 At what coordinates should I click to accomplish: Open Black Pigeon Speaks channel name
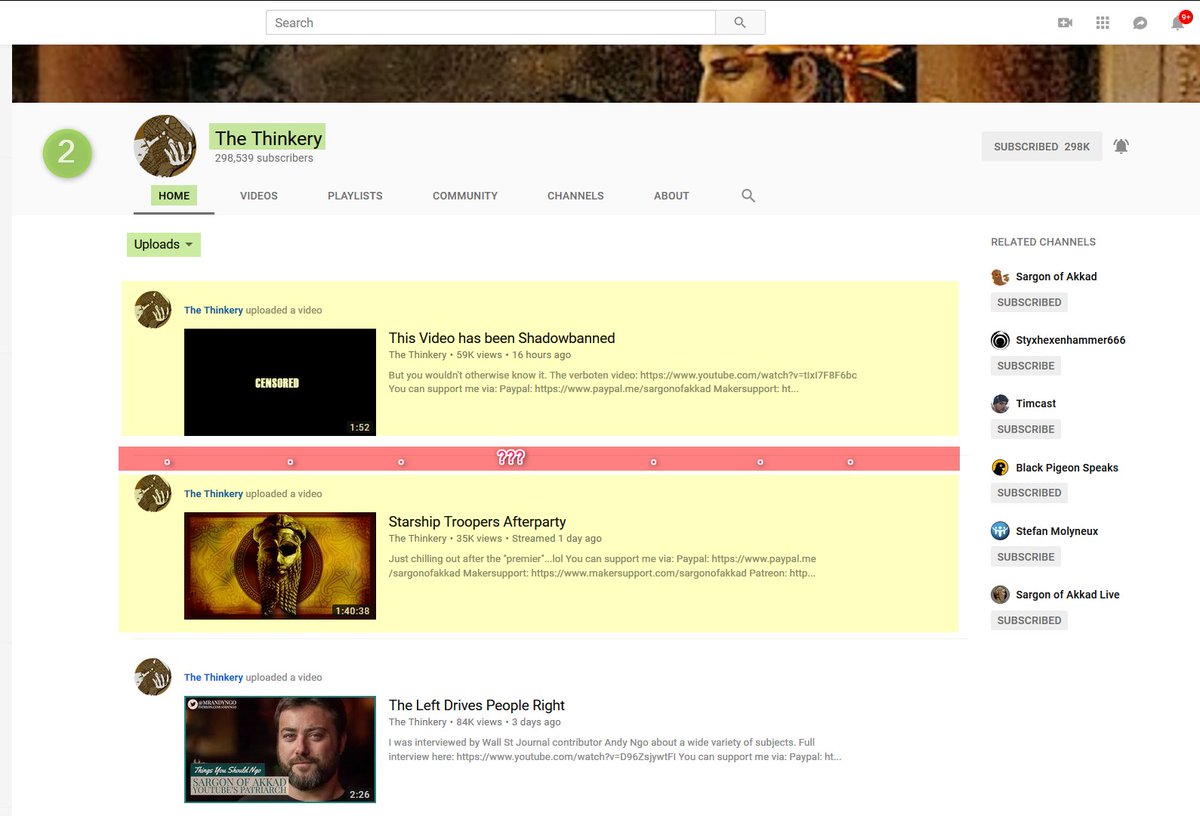(x=1067, y=468)
